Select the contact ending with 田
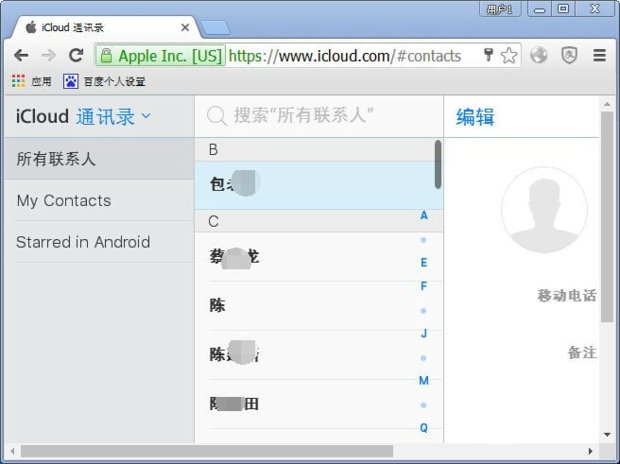The image size is (620, 464). pos(319,404)
